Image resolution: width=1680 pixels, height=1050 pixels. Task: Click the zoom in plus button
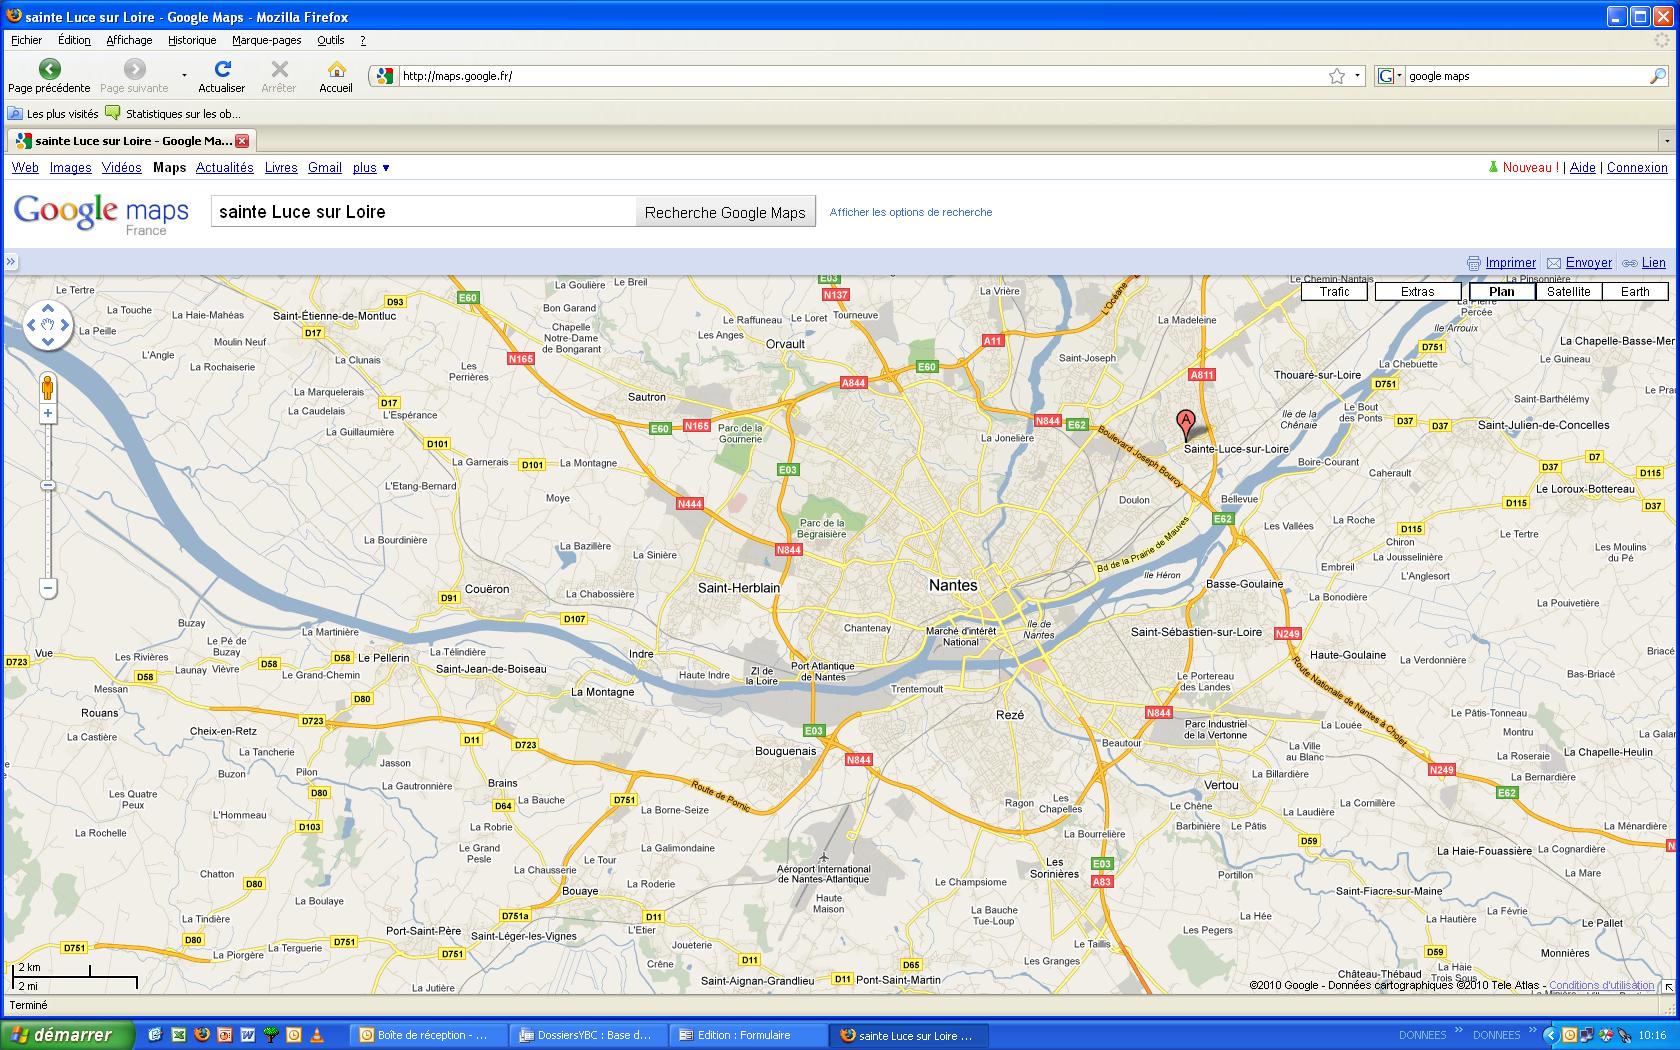click(47, 413)
